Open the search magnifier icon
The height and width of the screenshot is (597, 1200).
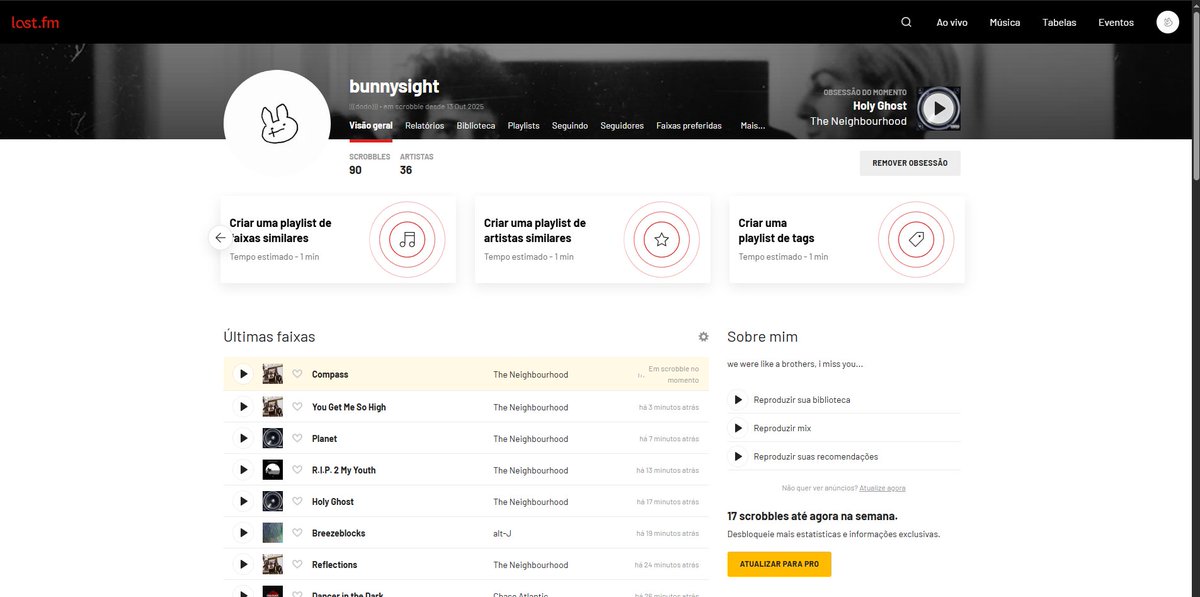coord(906,22)
